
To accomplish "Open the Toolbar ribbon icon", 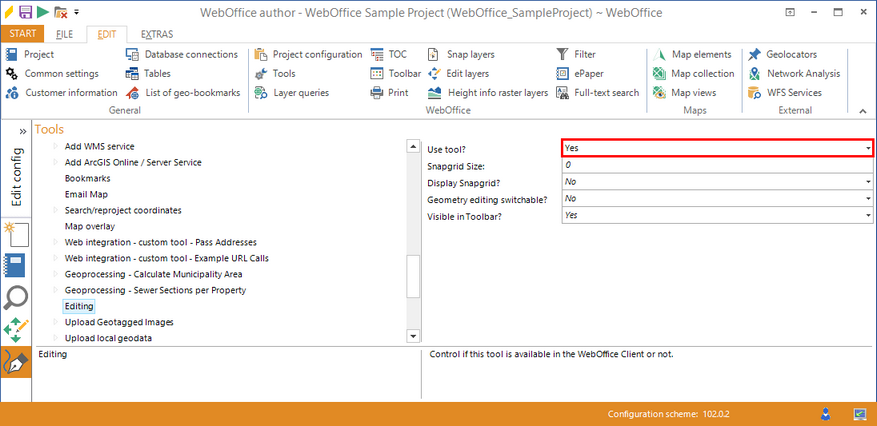I will click(x=377, y=73).
